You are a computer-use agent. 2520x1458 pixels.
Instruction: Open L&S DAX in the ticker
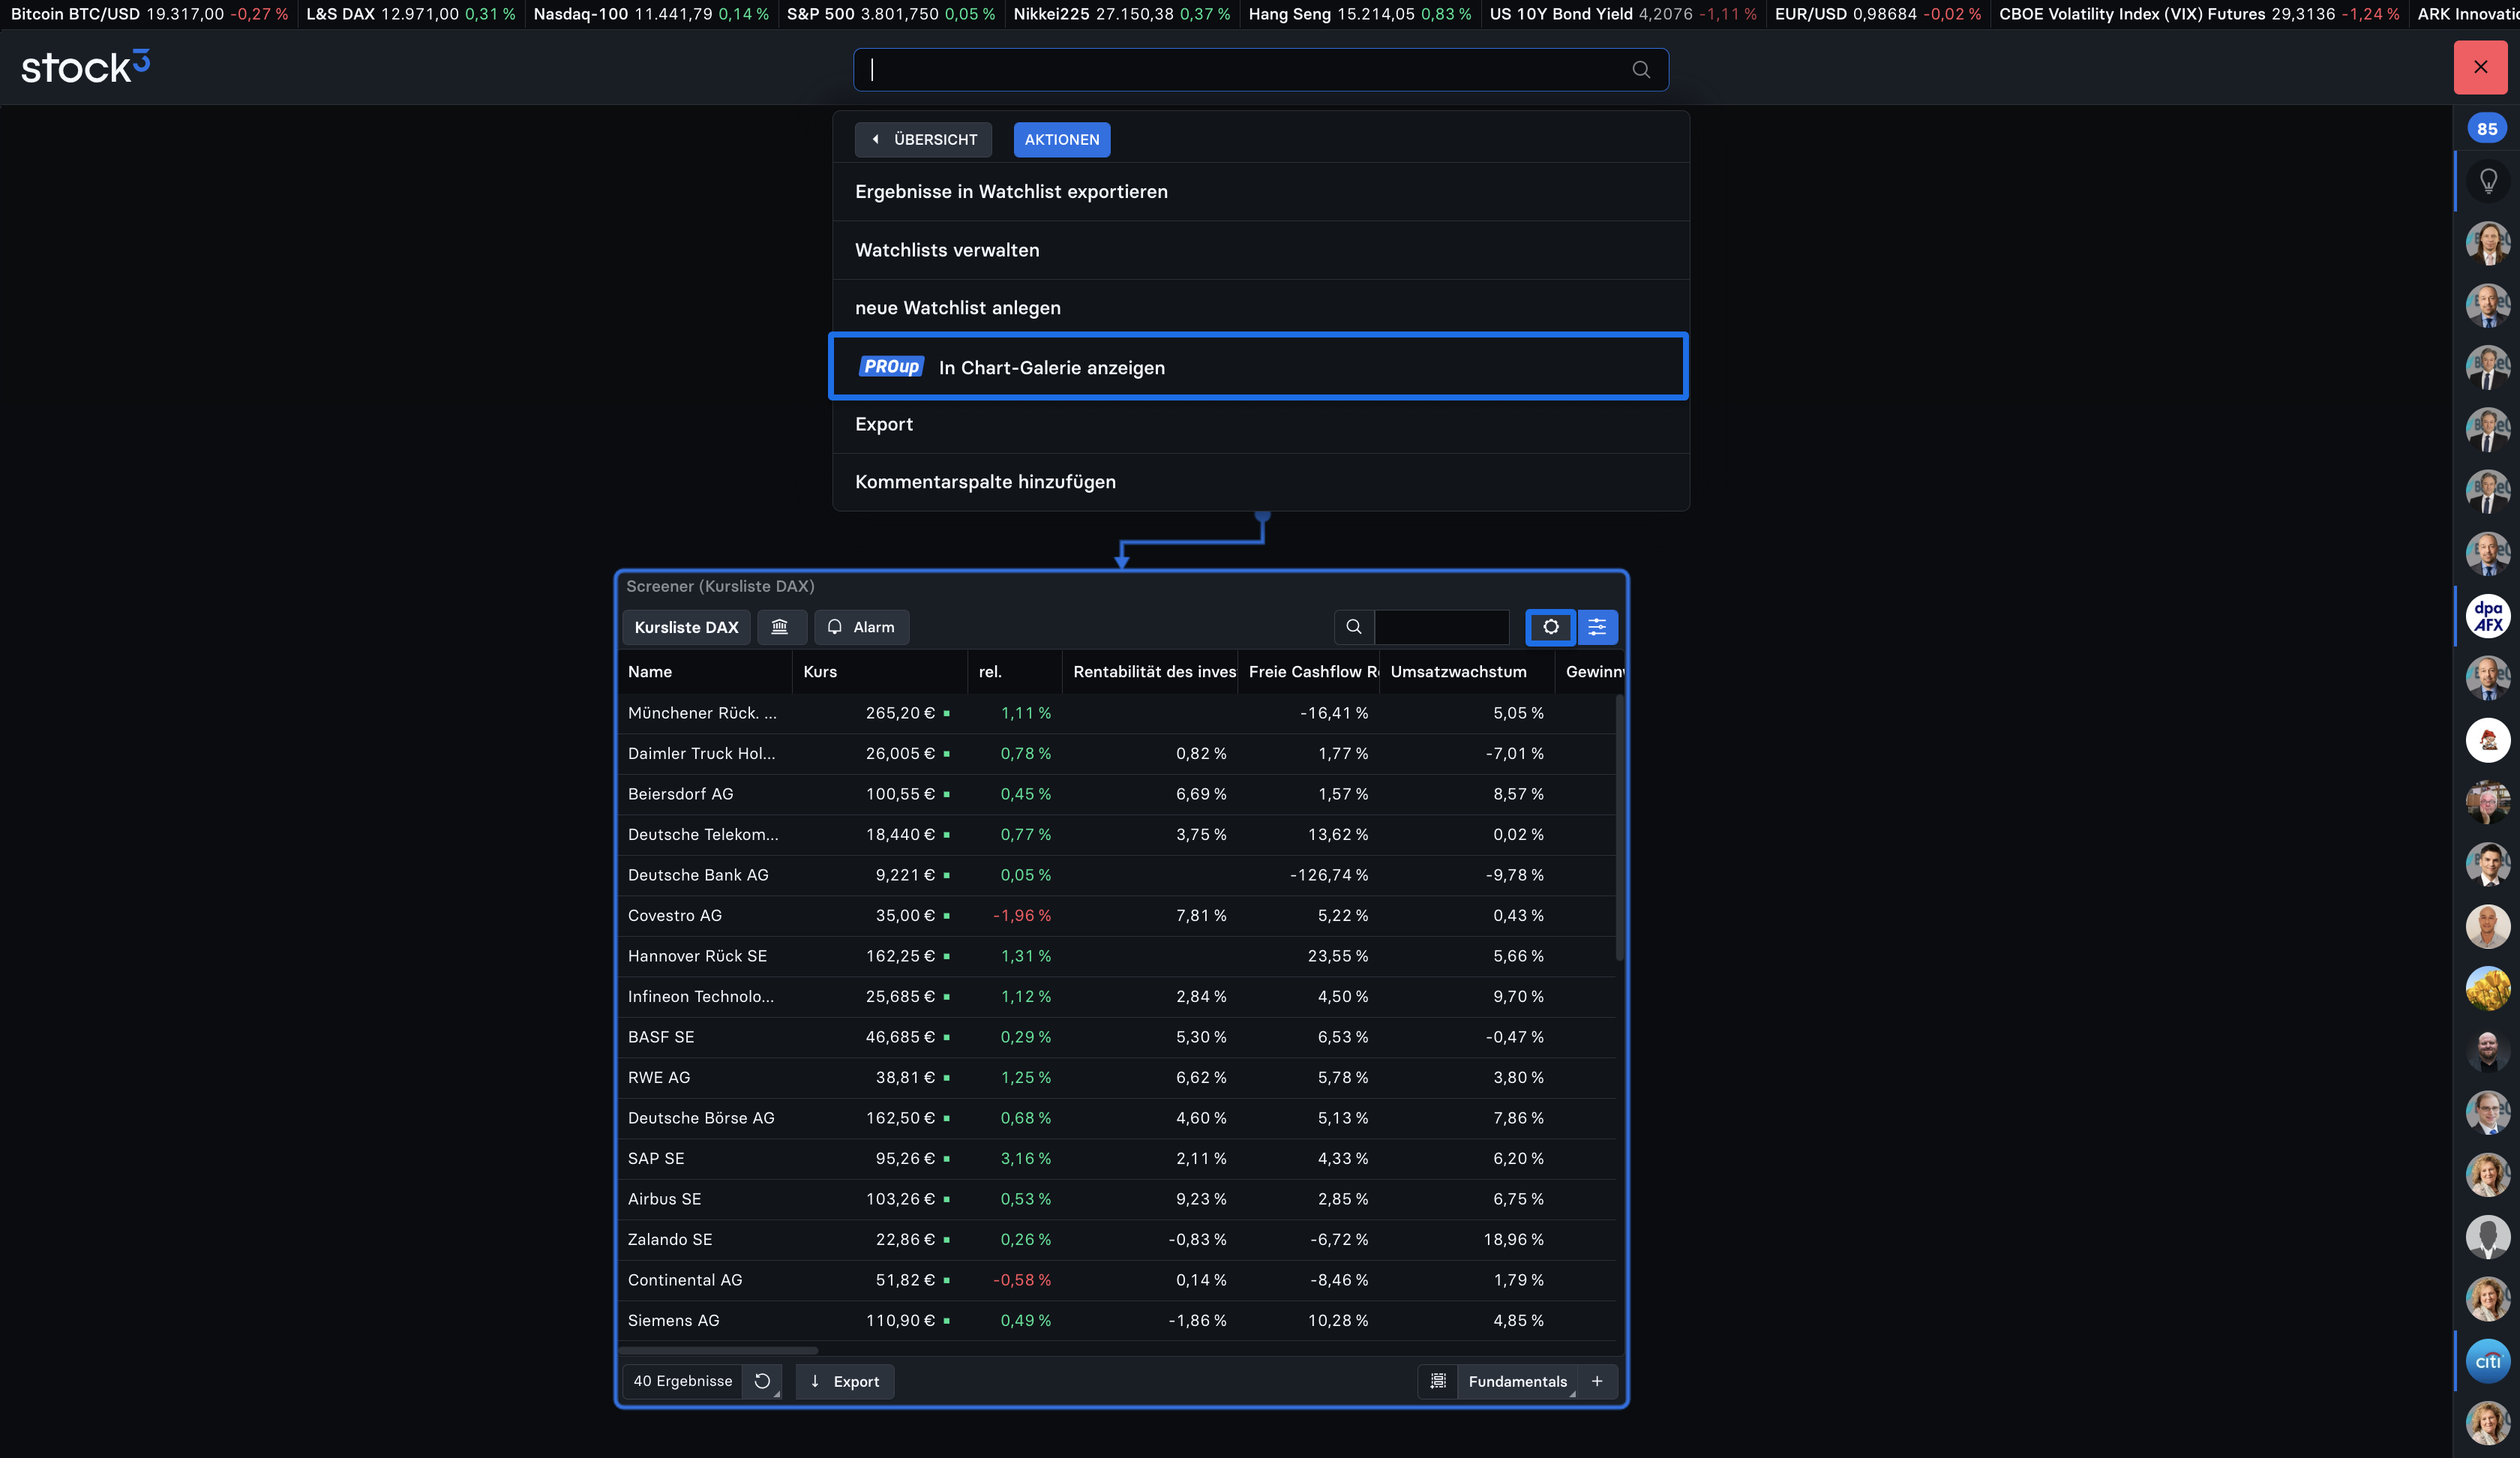pos(410,14)
